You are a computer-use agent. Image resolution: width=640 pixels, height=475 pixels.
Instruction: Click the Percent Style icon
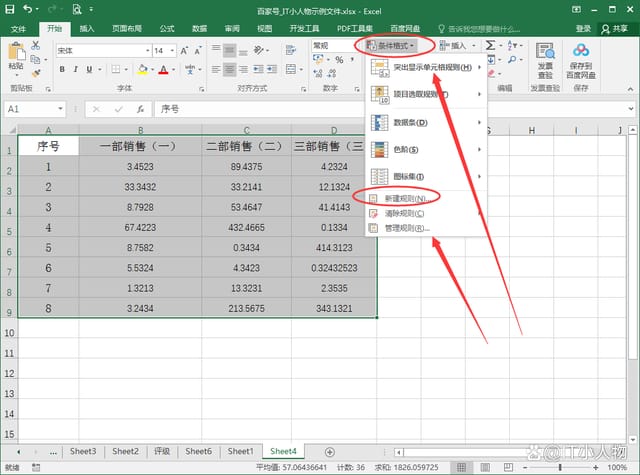(x=339, y=60)
